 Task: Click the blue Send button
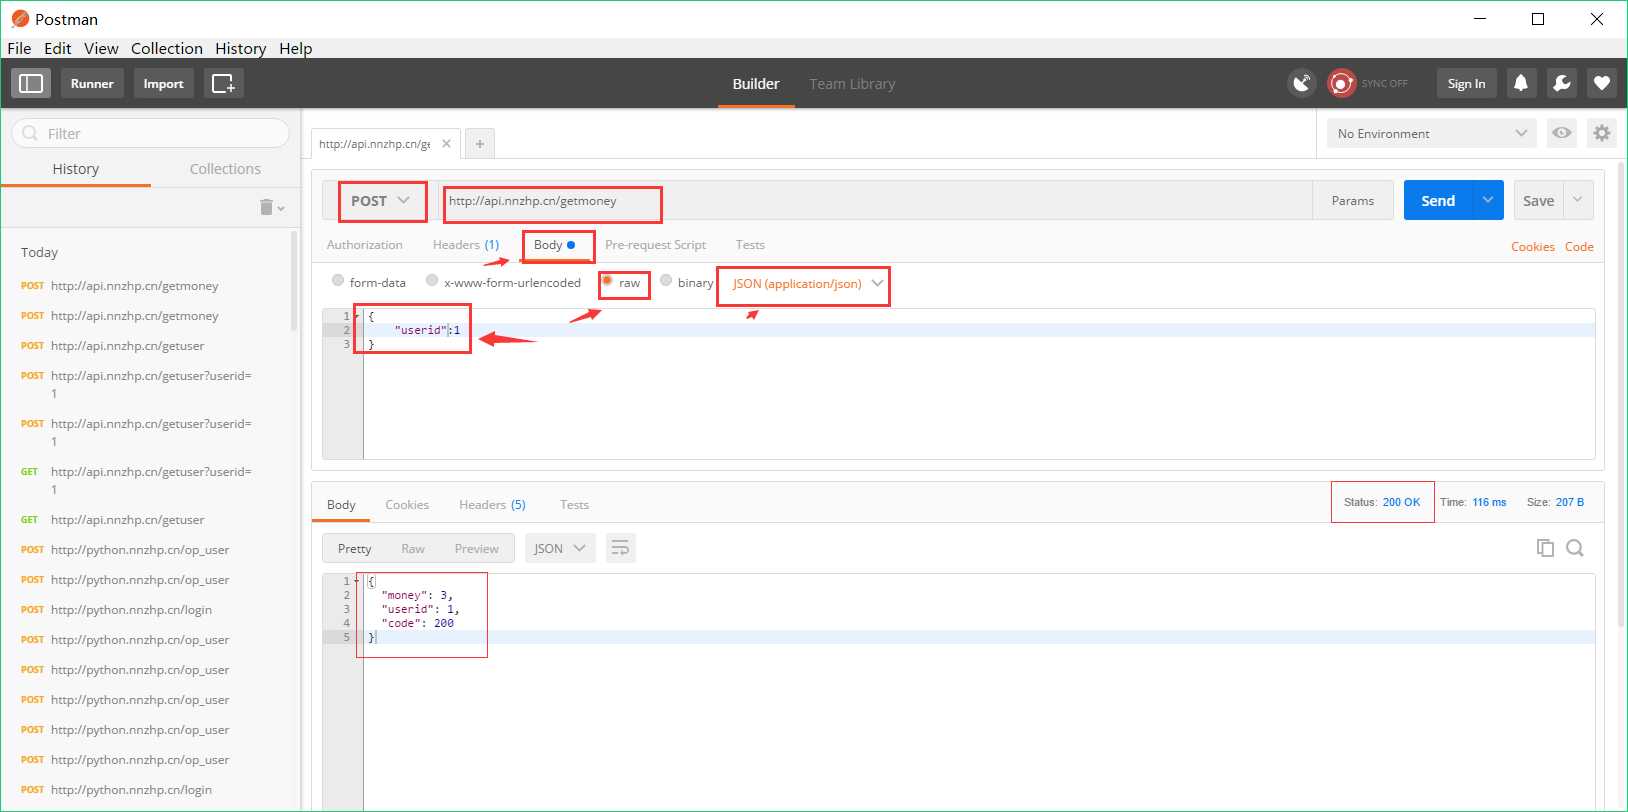click(x=1438, y=200)
